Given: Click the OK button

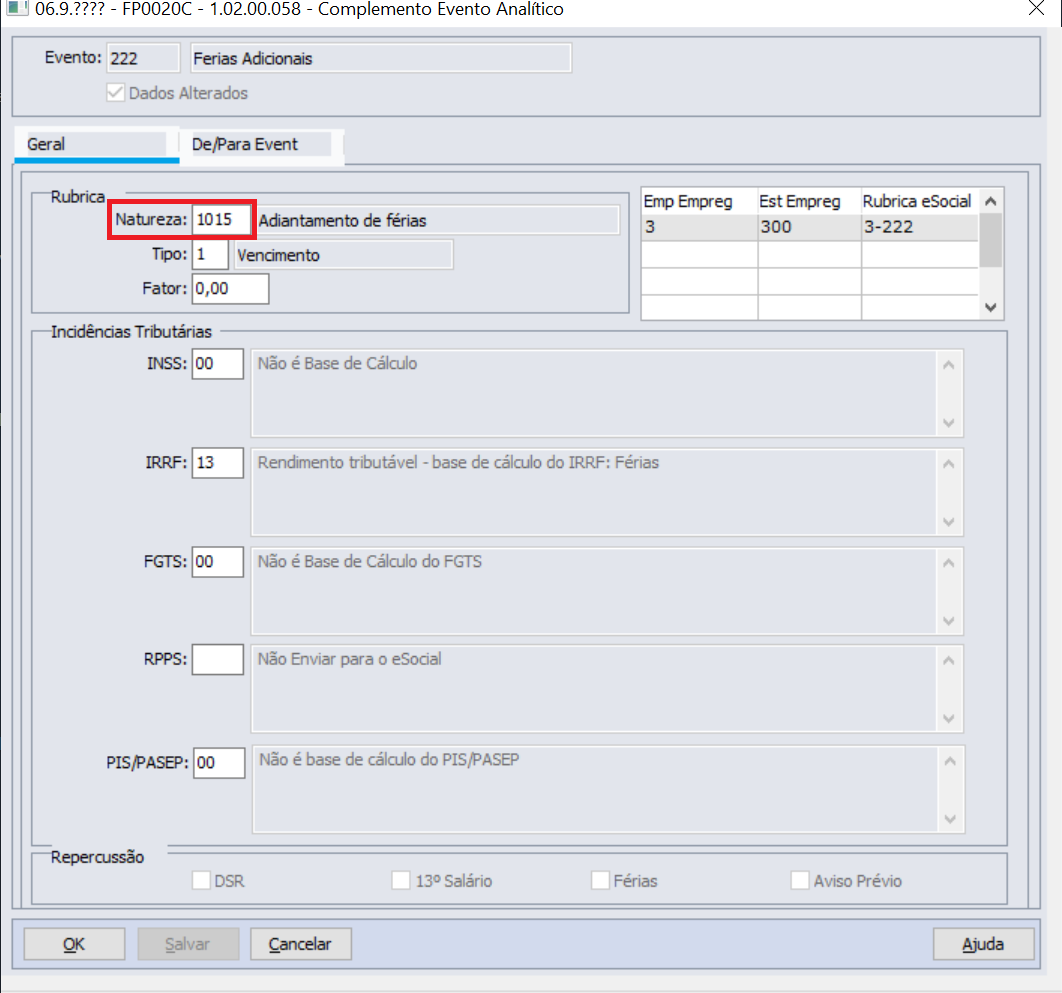Looking at the screenshot, I should pos(75,944).
